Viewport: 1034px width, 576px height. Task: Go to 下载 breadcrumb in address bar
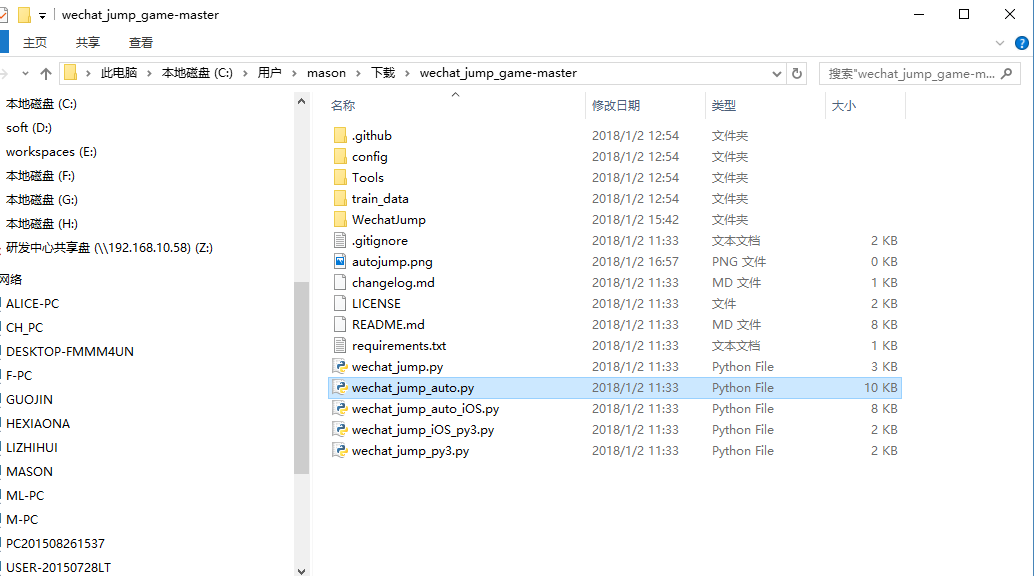click(383, 73)
